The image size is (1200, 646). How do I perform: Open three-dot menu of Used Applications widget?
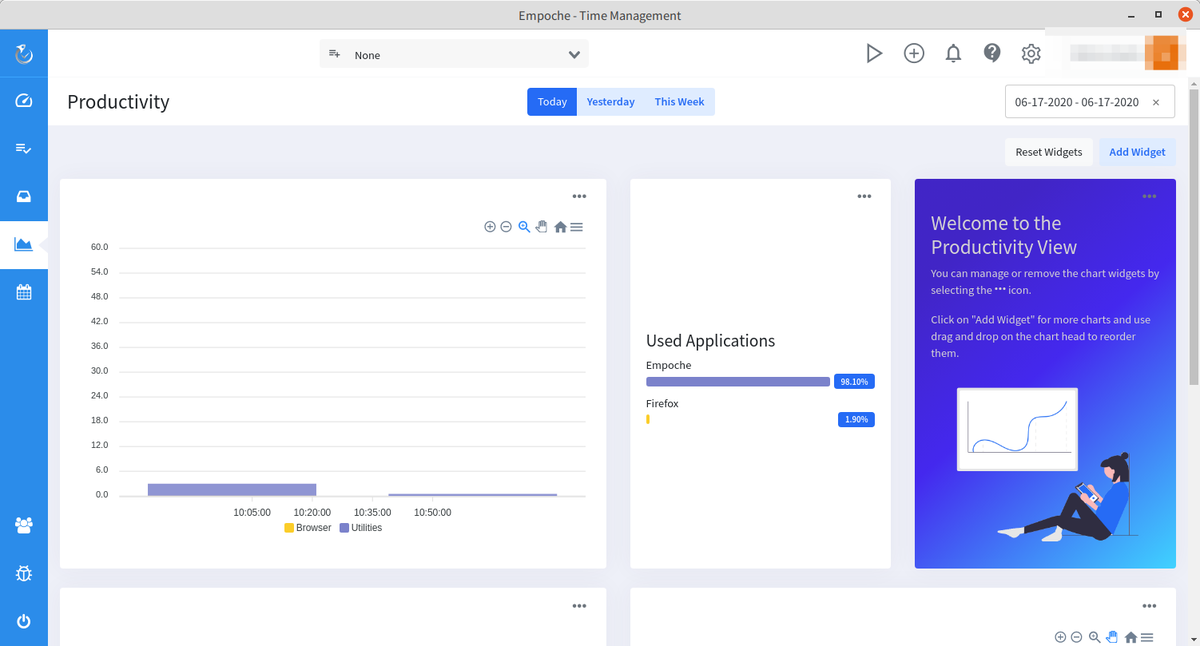(x=864, y=197)
